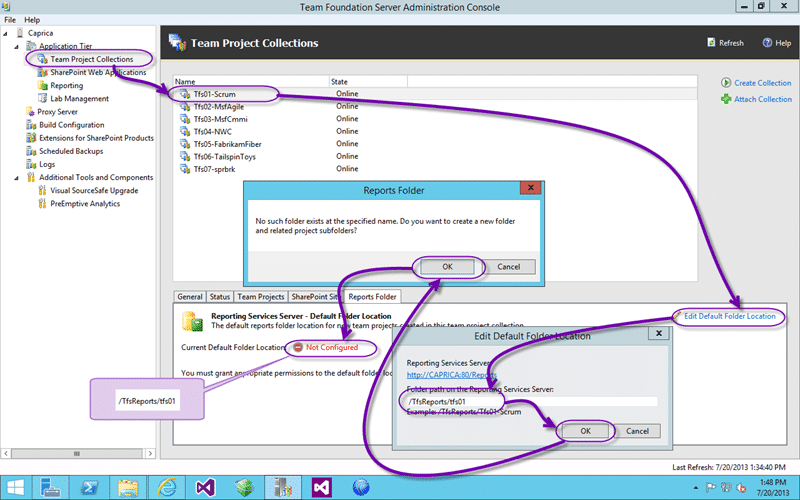Sort collections by Name column header
Image resolution: width=800 pixels, height=500 pixels.
(x=252, y=82)
